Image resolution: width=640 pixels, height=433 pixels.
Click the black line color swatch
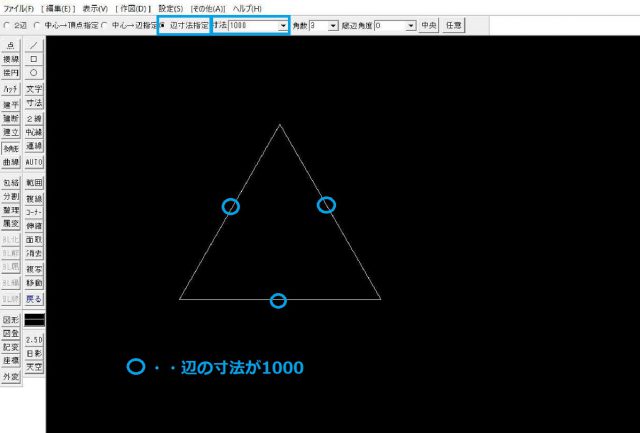click(x=34, y=319)
